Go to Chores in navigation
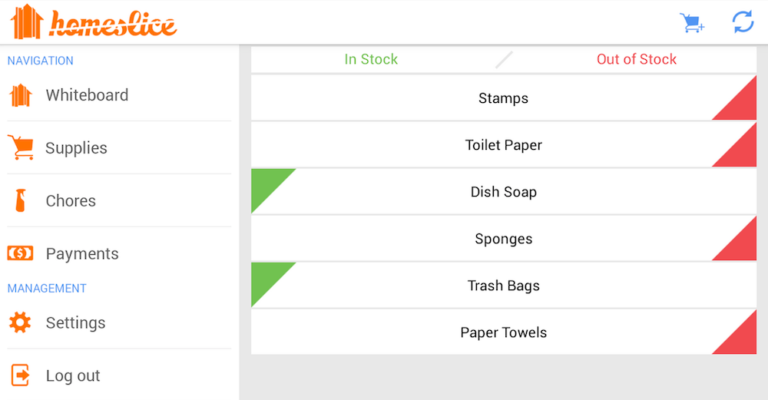Screen dimensions: 768x400 pyautogui.click(x=71, y=201)
